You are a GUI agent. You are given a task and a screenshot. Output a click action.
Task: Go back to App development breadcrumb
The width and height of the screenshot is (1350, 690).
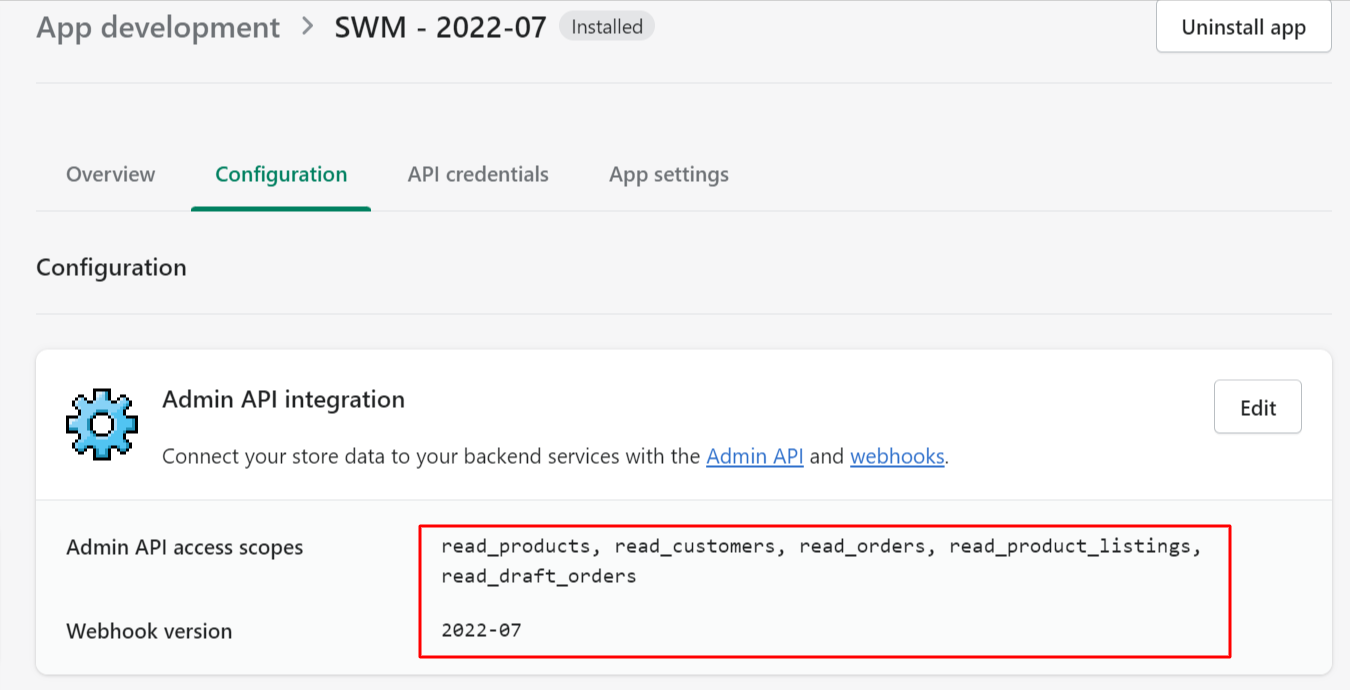pyautogui.click(x=158, y=27)
